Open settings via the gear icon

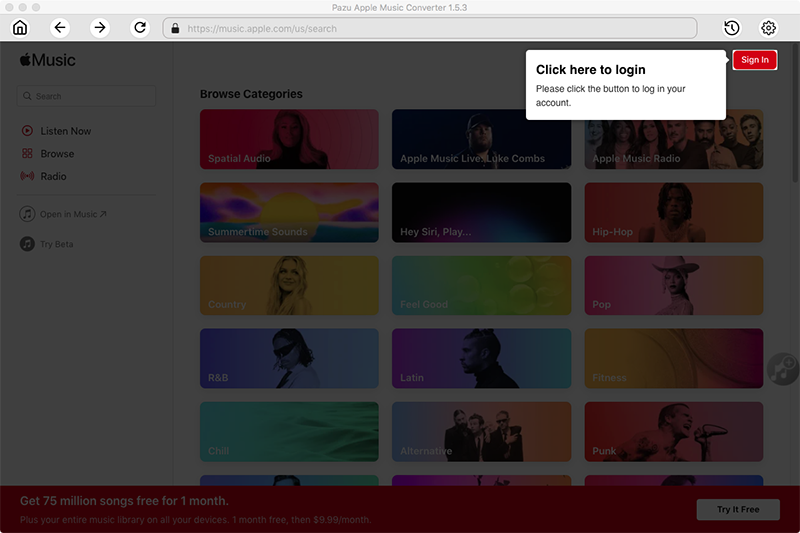point(768,28)
